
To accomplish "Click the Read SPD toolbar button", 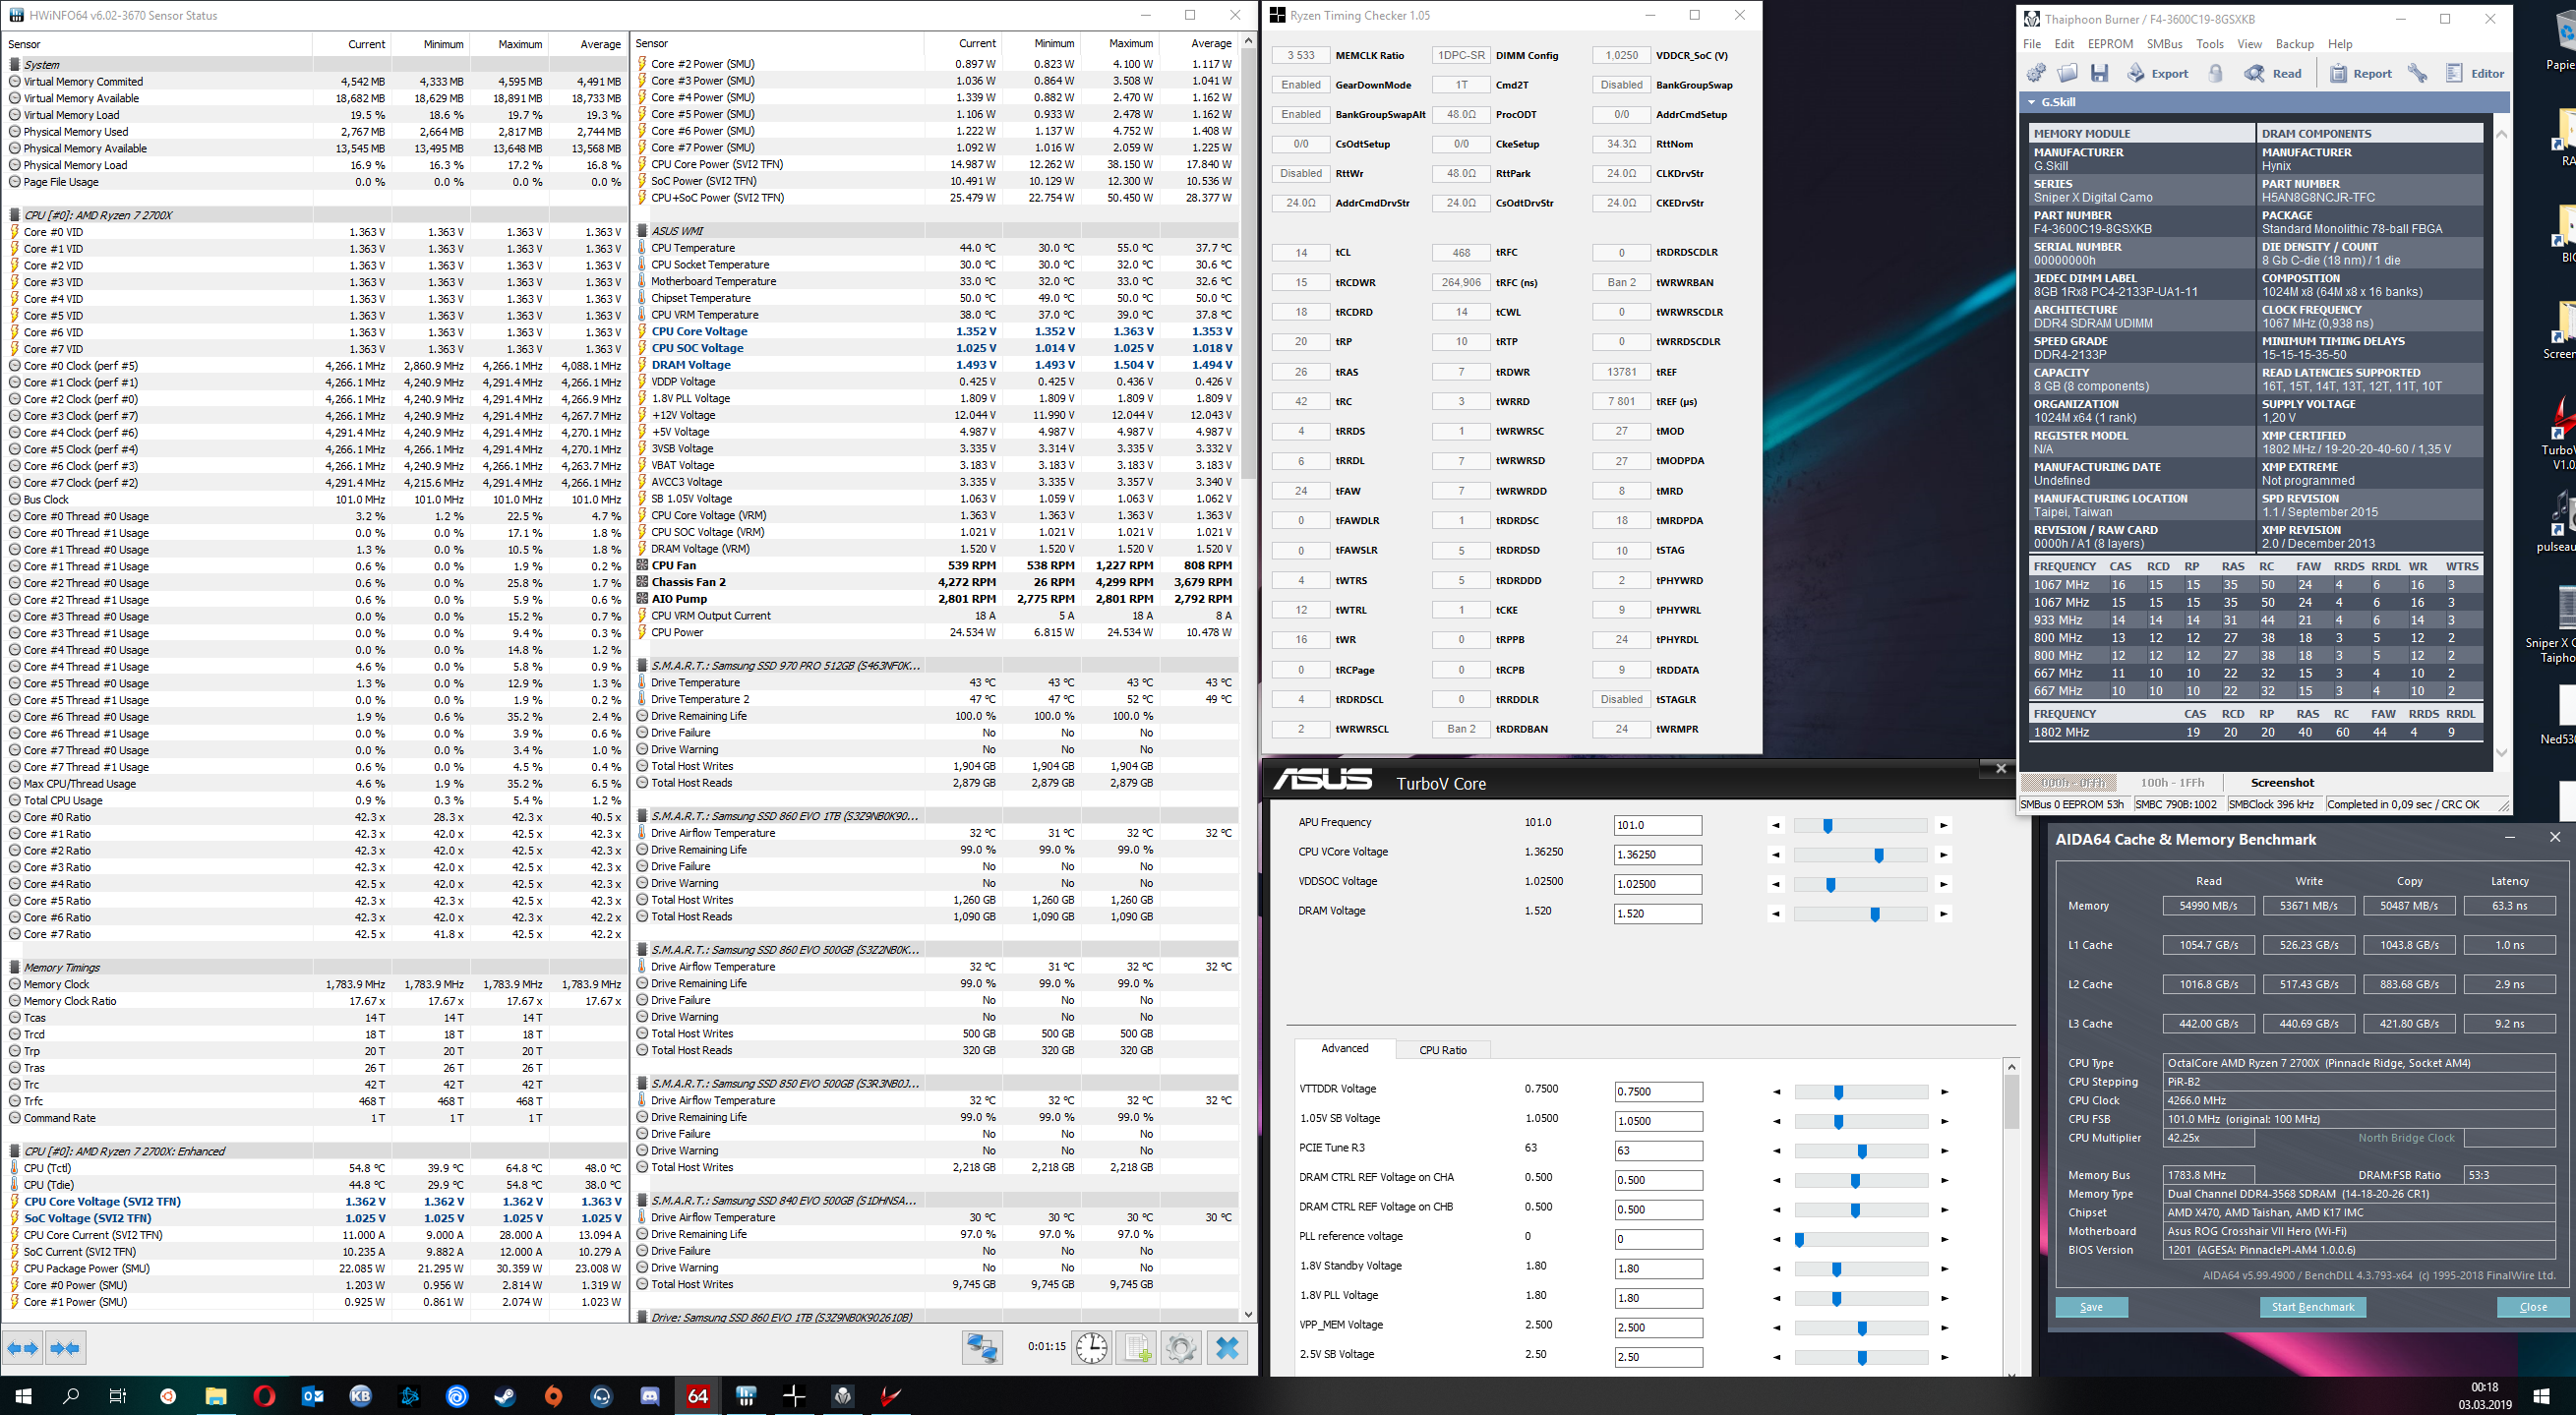I will click(2273, 73).
